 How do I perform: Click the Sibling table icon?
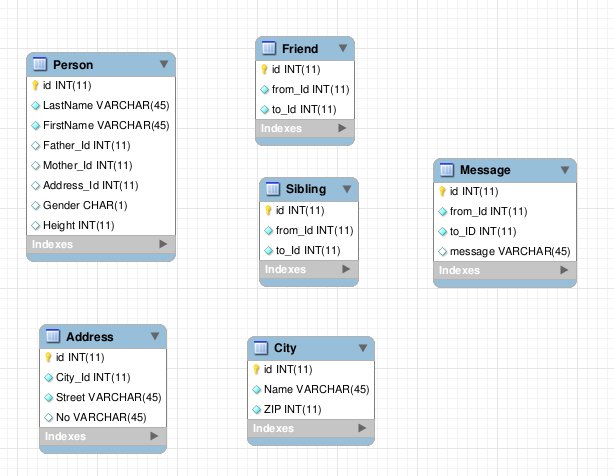pos(273,189)
